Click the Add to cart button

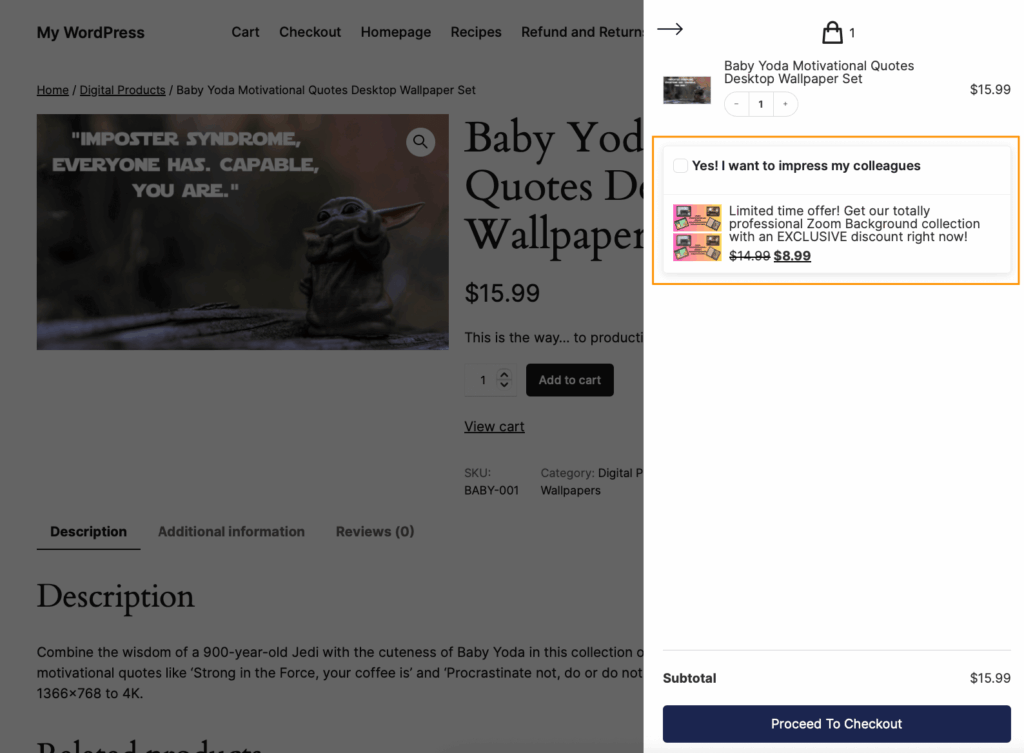tap(569, 380)
